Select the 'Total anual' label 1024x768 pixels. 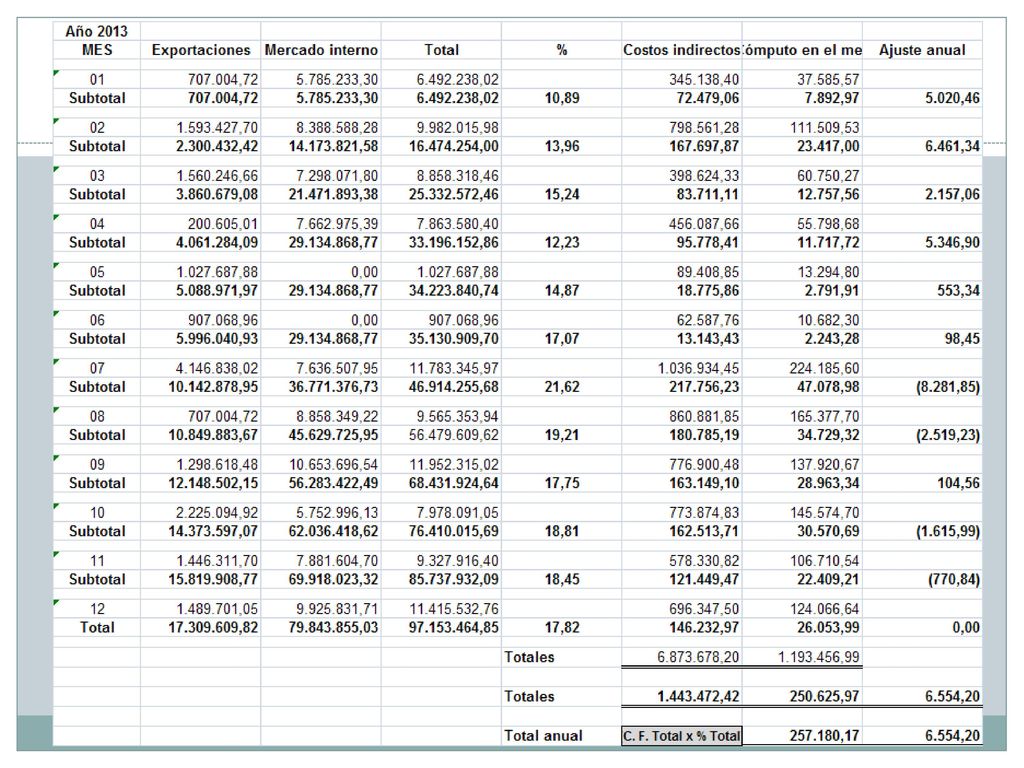point(543,735)
